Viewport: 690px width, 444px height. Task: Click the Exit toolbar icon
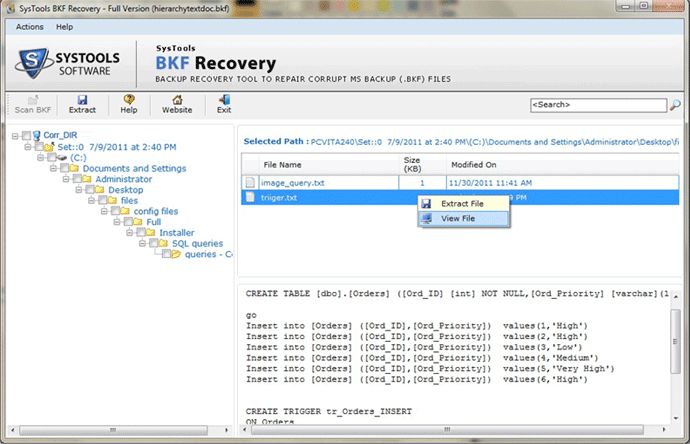click(x=224, y=99)
